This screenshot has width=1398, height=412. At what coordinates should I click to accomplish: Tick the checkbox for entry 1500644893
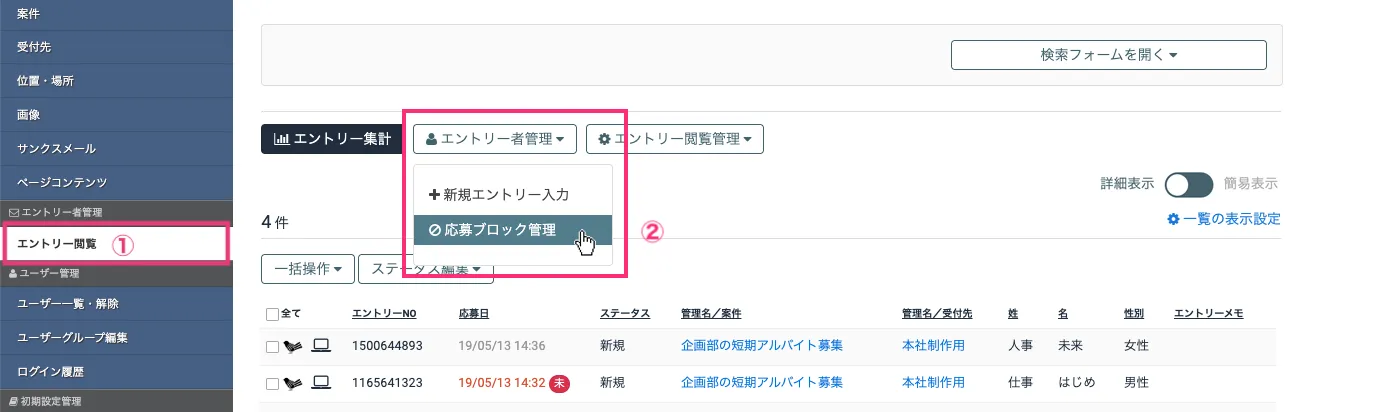coord(273,346)
